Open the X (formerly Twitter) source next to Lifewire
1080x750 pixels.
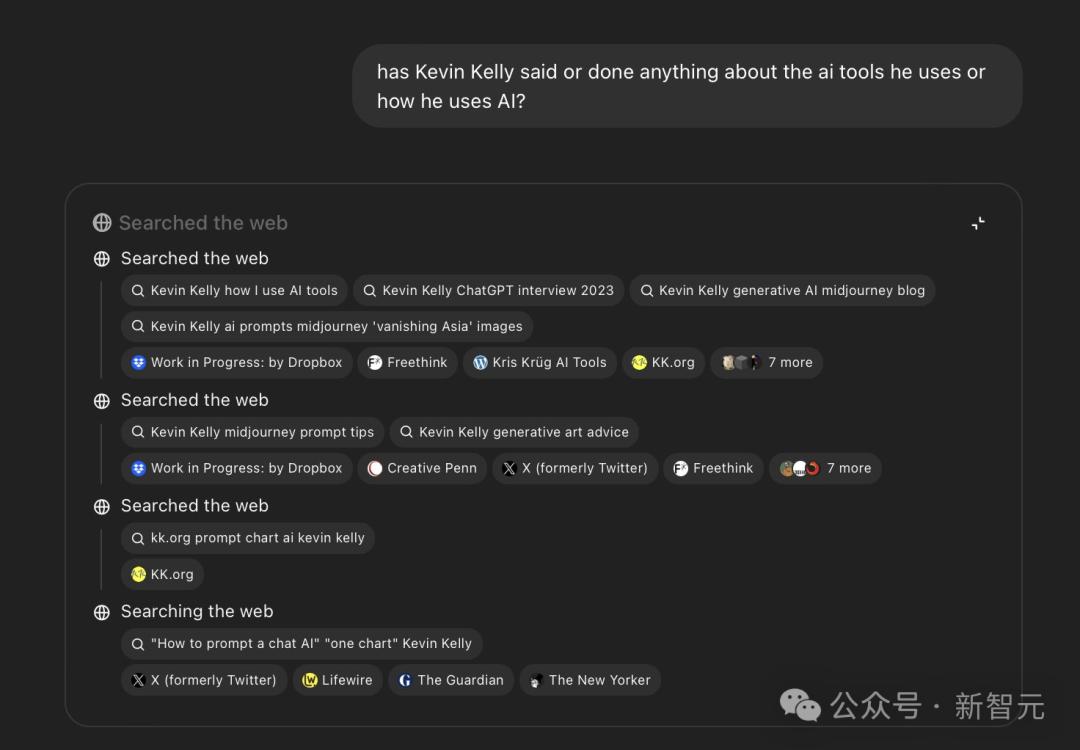(x=204, y=680)
